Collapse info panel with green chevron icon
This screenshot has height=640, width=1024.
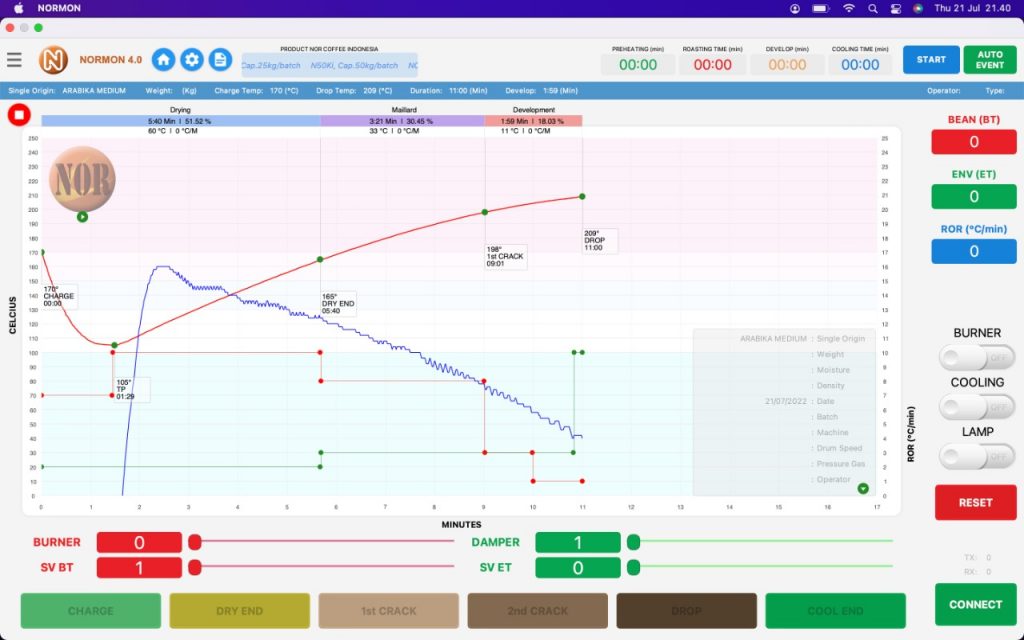[x=863, y=488]
